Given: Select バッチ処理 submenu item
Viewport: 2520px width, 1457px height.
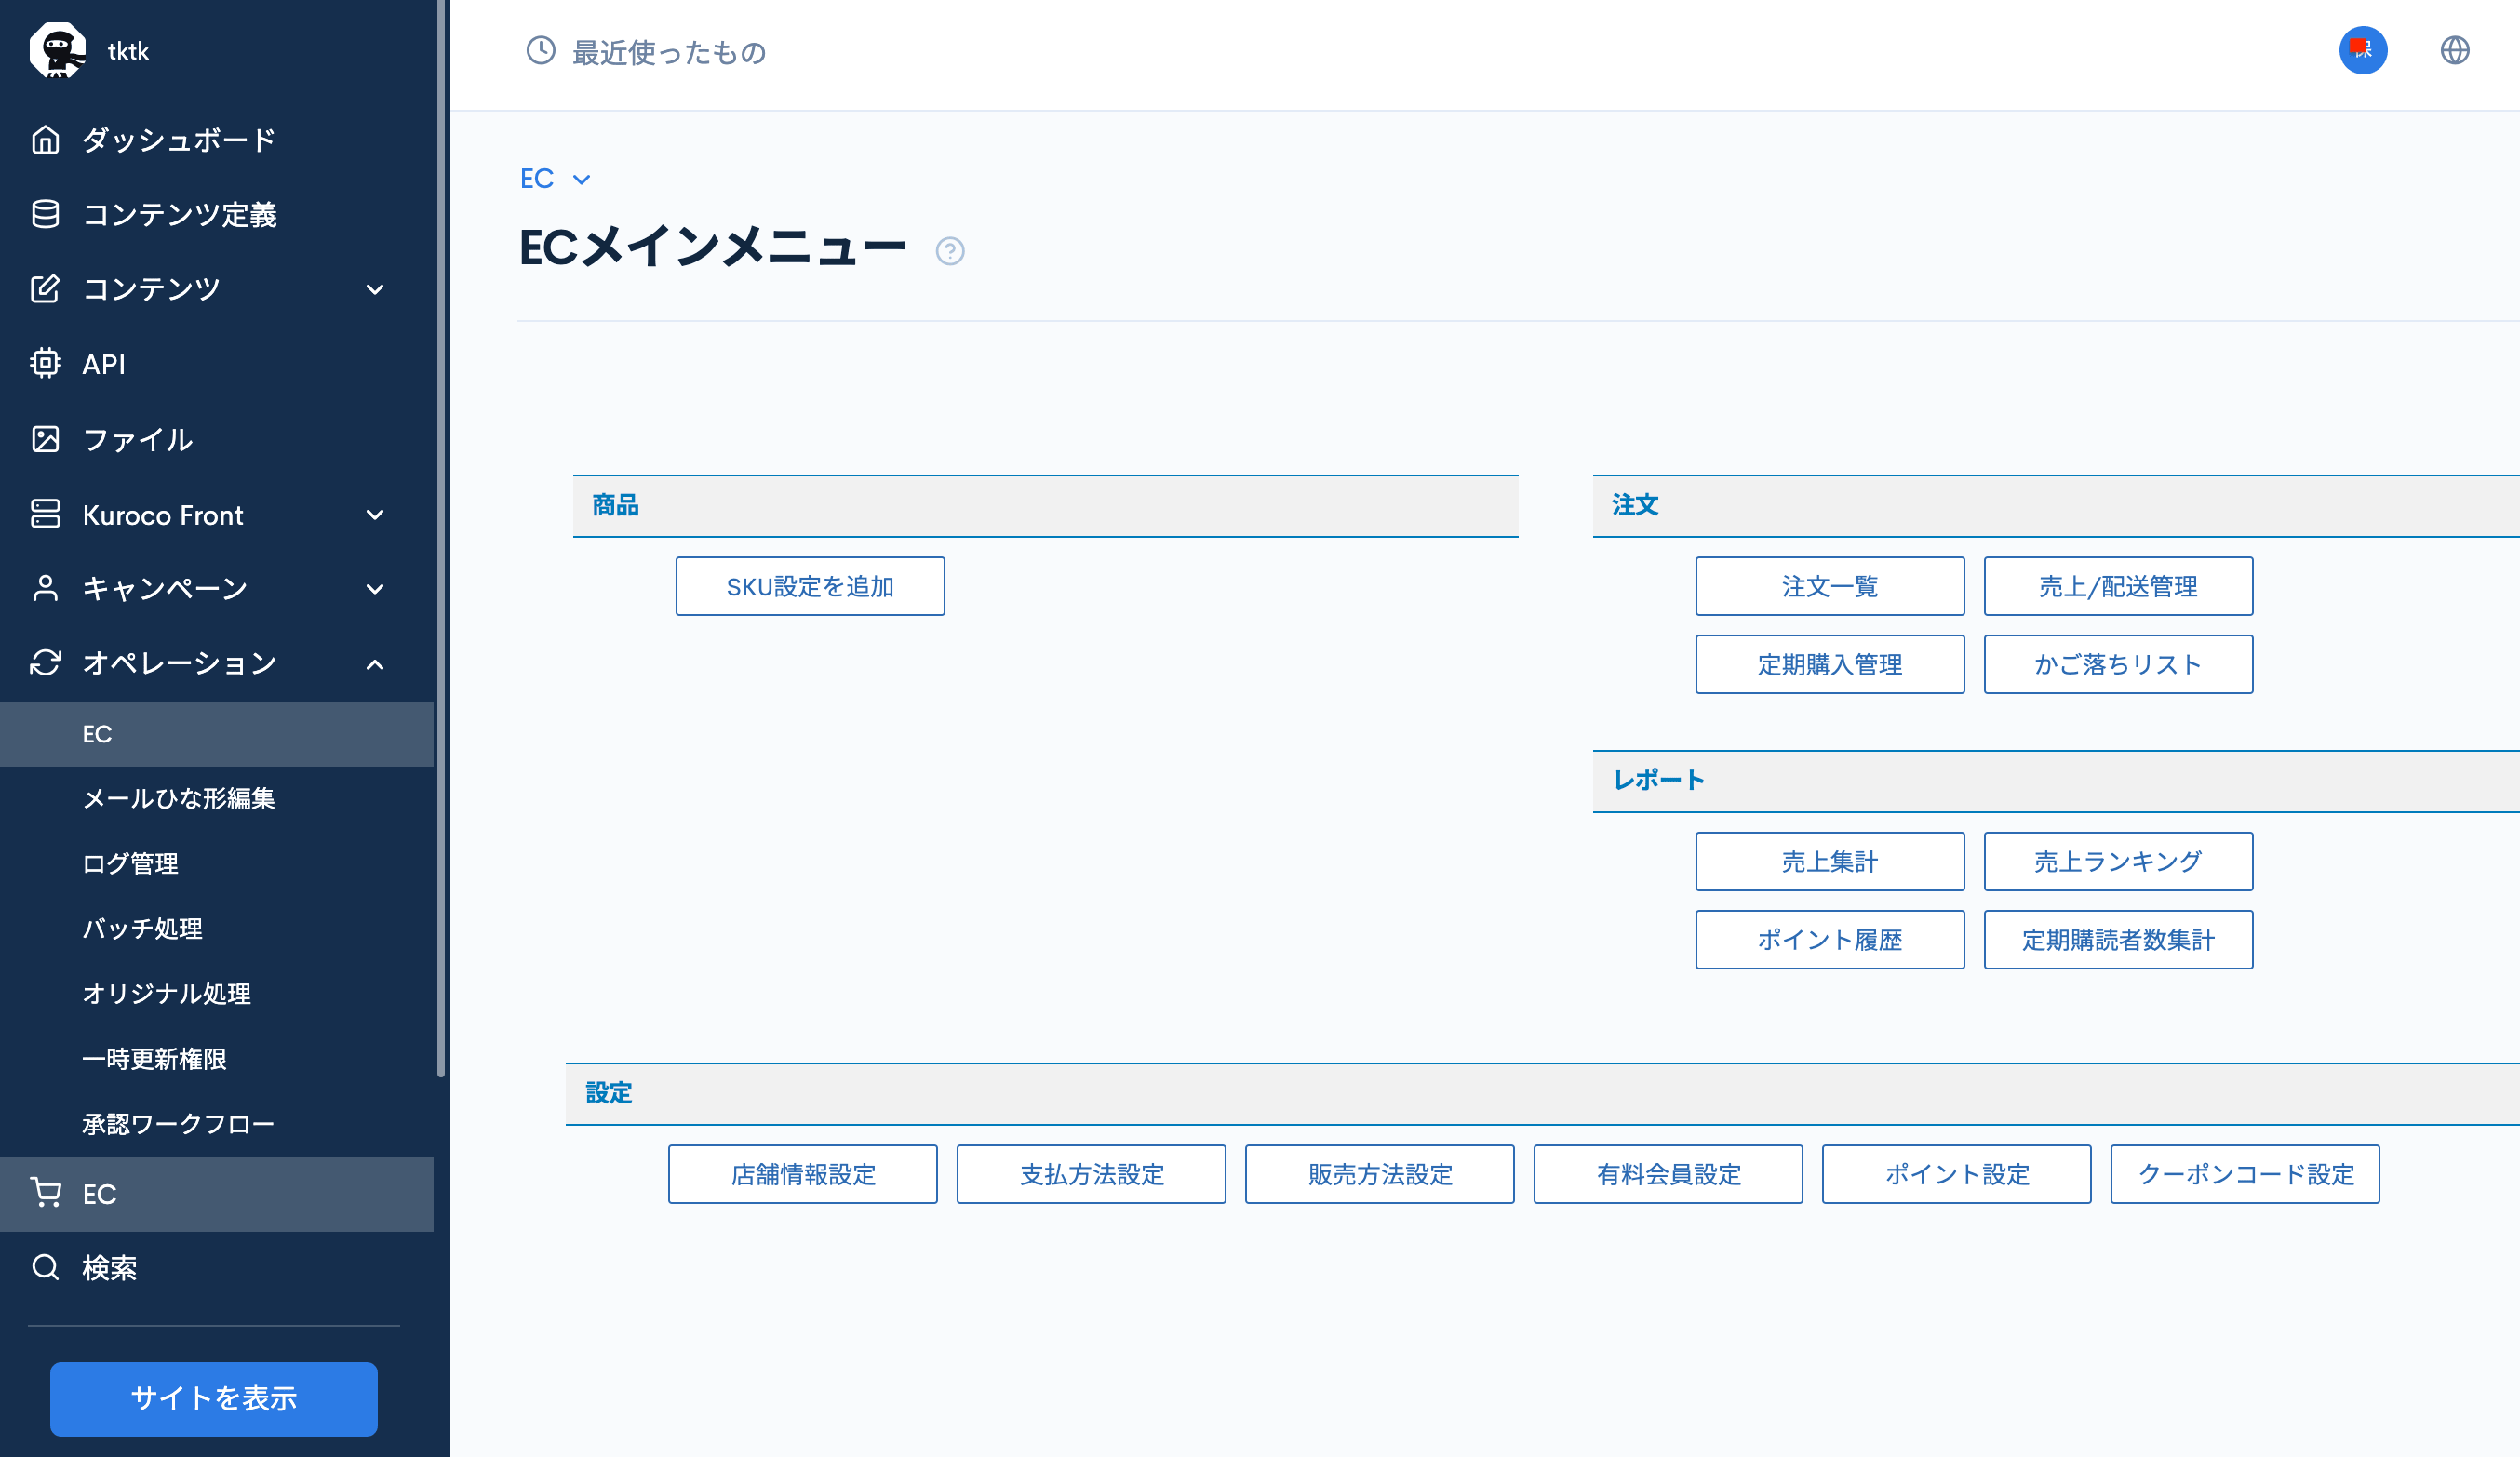Looking at the screenshot, I should click(142, 928).
